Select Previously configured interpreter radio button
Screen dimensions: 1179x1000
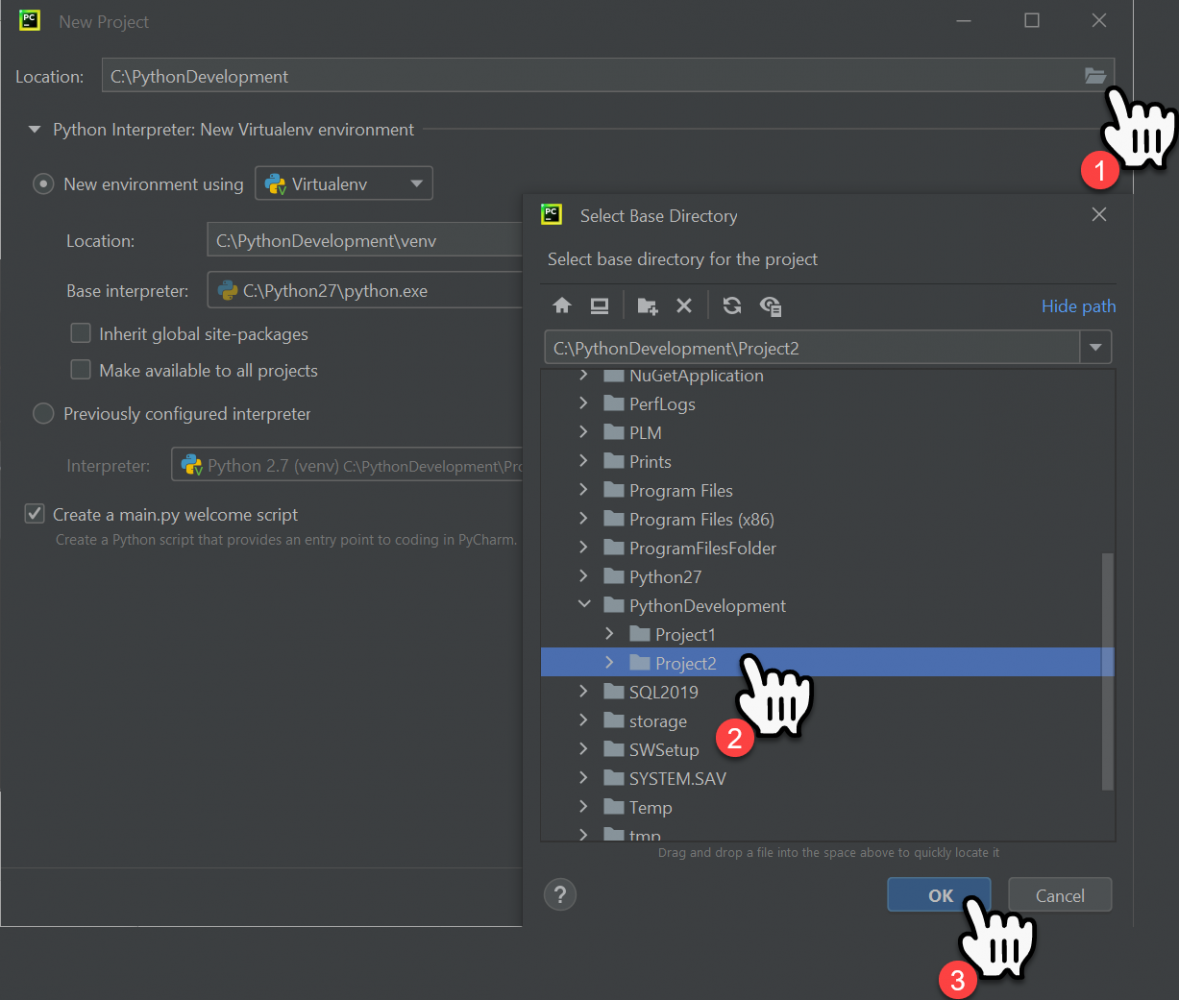pyautogui.click(x=43, y=414)
